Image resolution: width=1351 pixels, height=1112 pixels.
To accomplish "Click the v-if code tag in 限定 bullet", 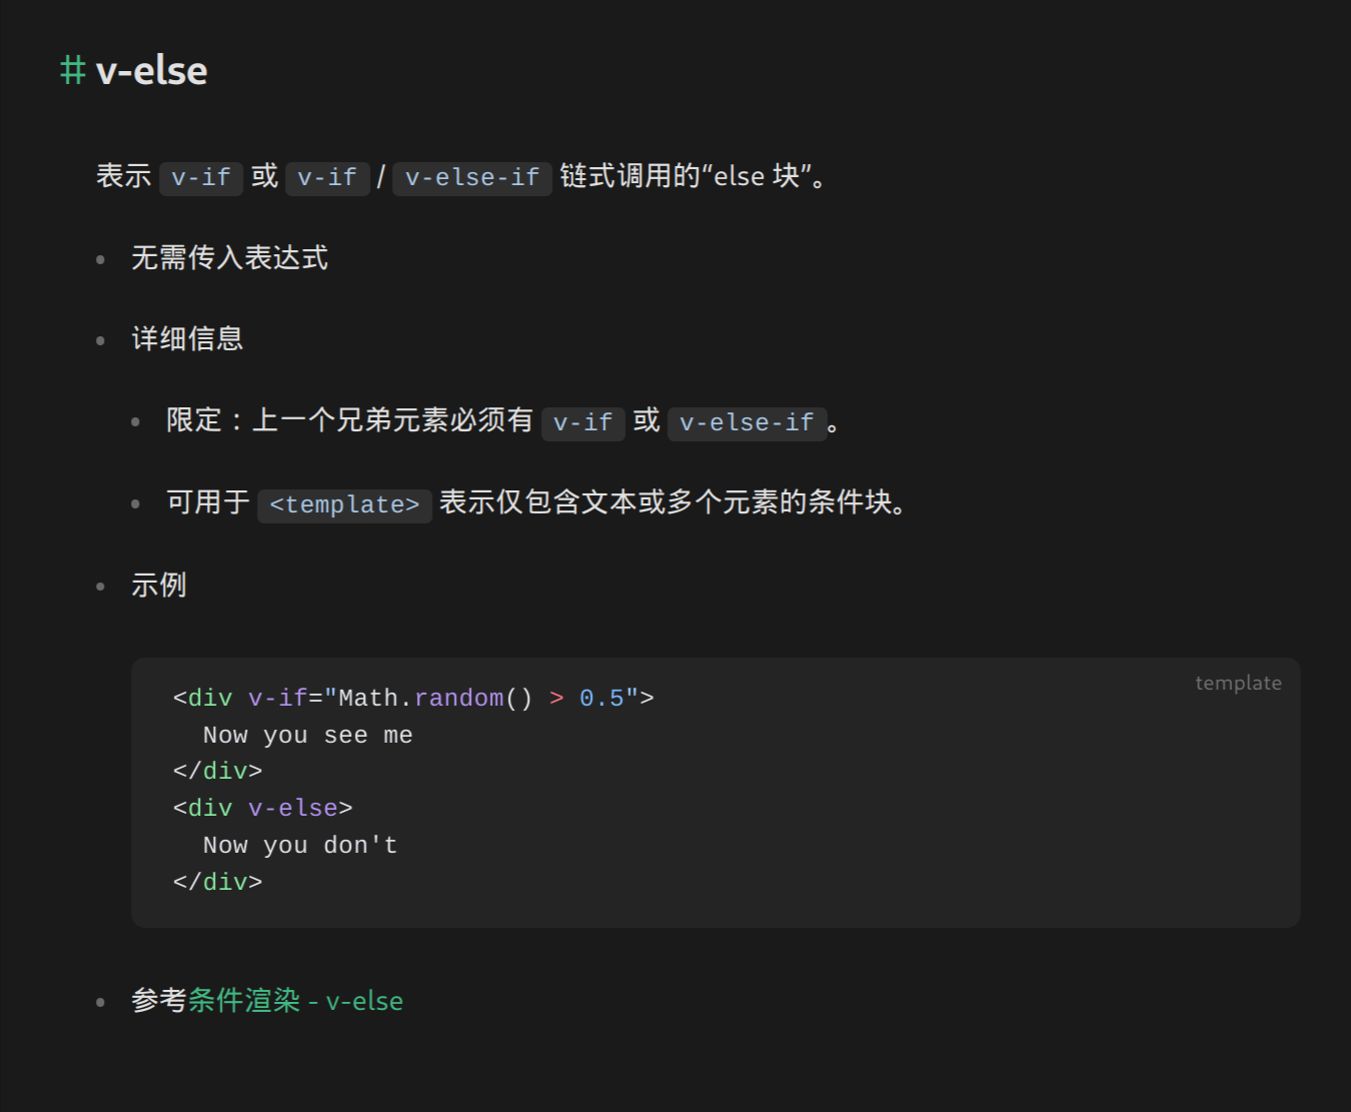I will 583,422.
